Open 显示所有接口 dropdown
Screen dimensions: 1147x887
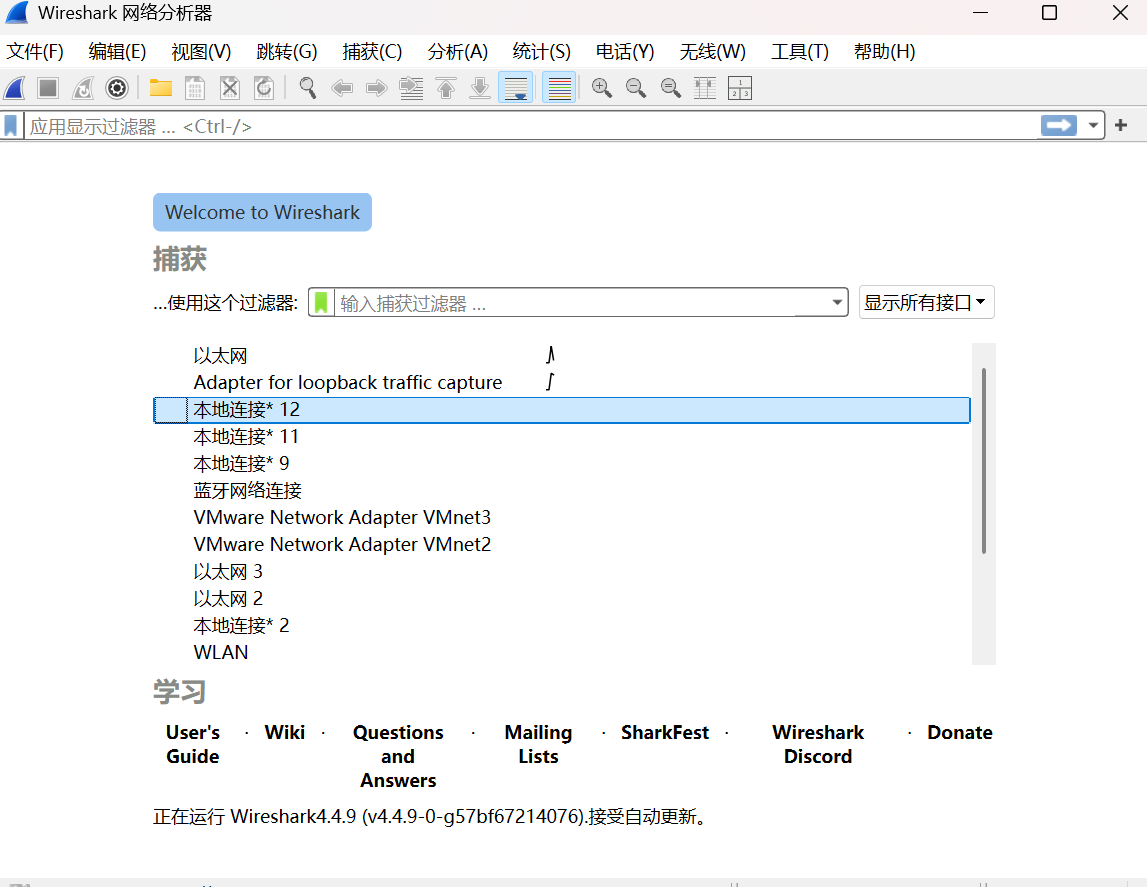[926, 302]
